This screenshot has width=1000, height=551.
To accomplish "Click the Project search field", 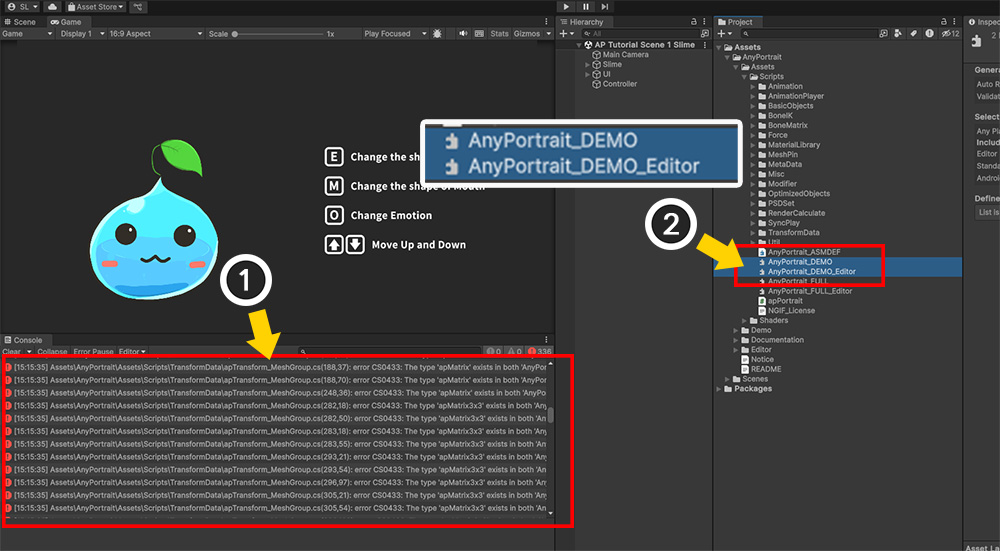I will [x=809, y=34].
